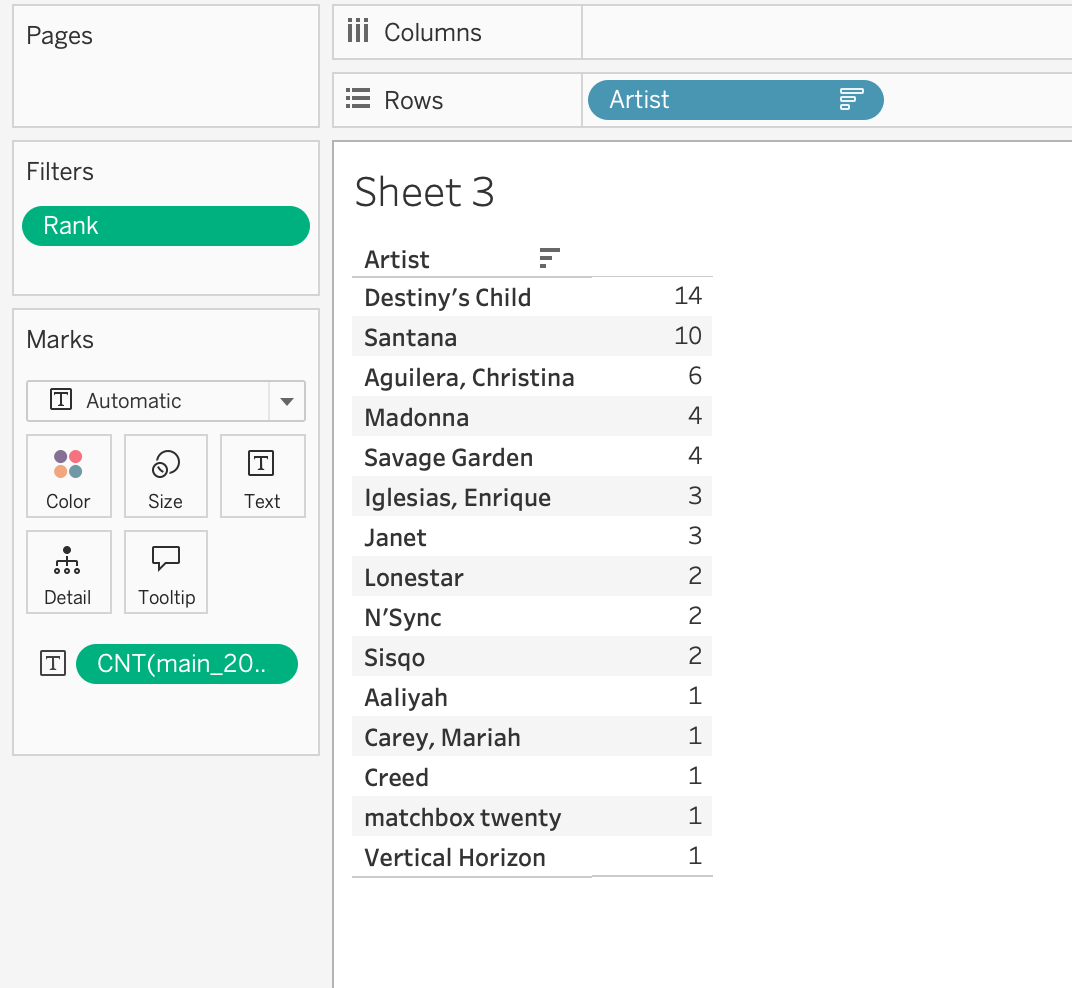
Task: Select the Rank filter pill
Action: (166, 226)
